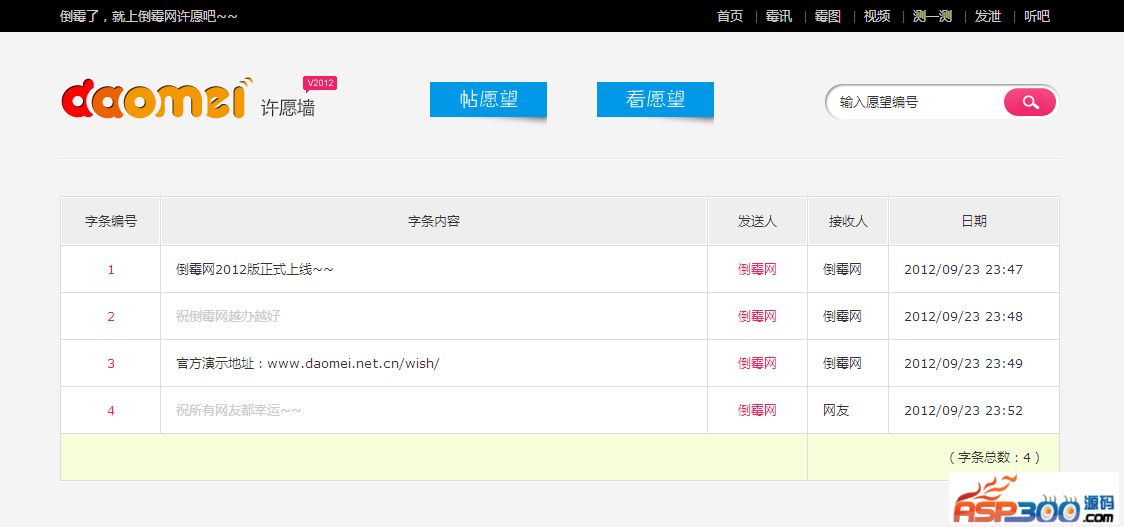Screen dimensions: 1124x527
Task: Click the V2012 version badge
Action: pos(320,83)
